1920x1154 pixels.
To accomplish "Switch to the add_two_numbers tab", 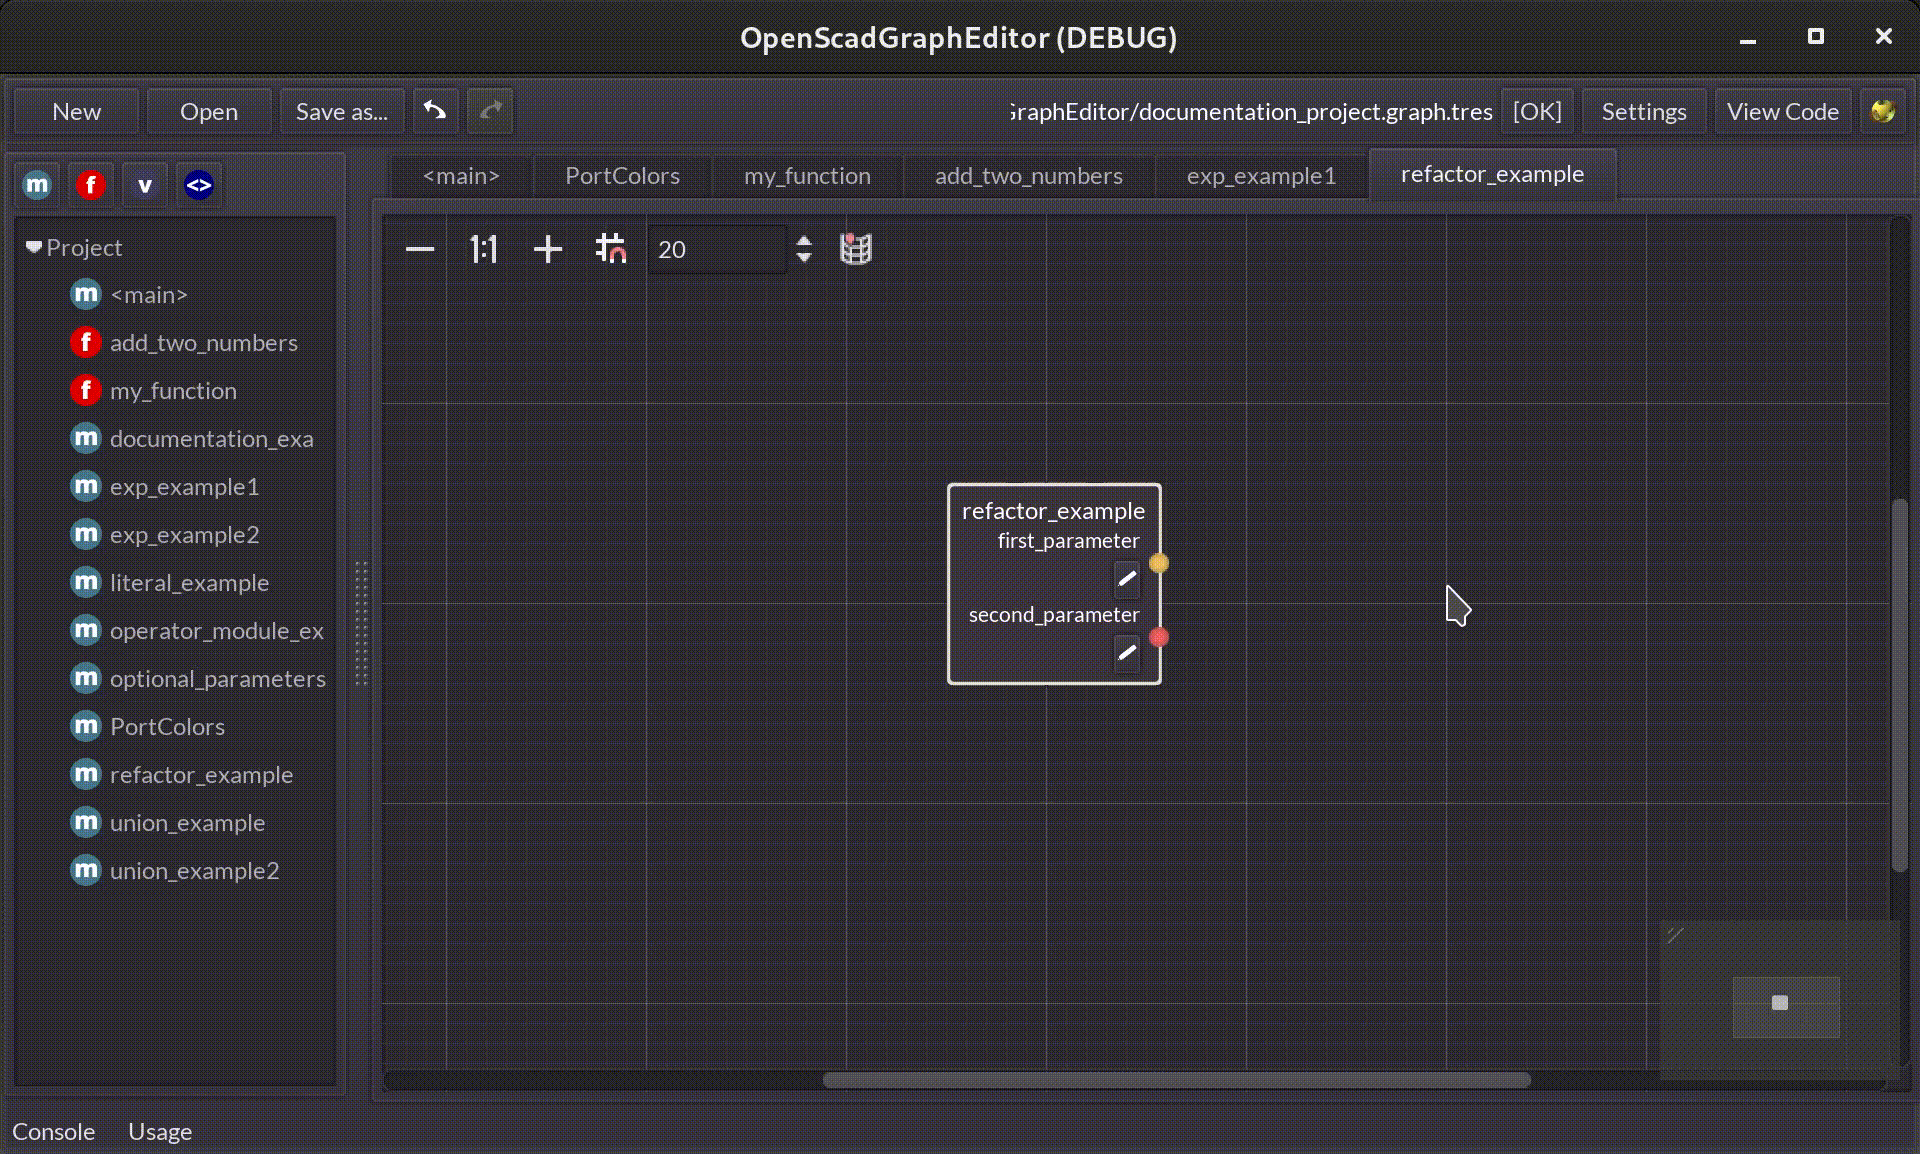I will pos(1029,176).
